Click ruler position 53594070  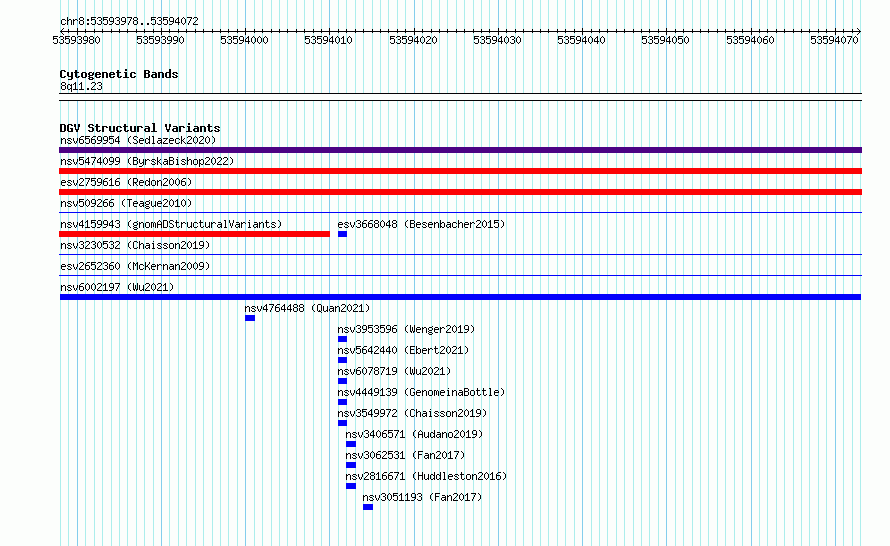[x=834, y=40]
